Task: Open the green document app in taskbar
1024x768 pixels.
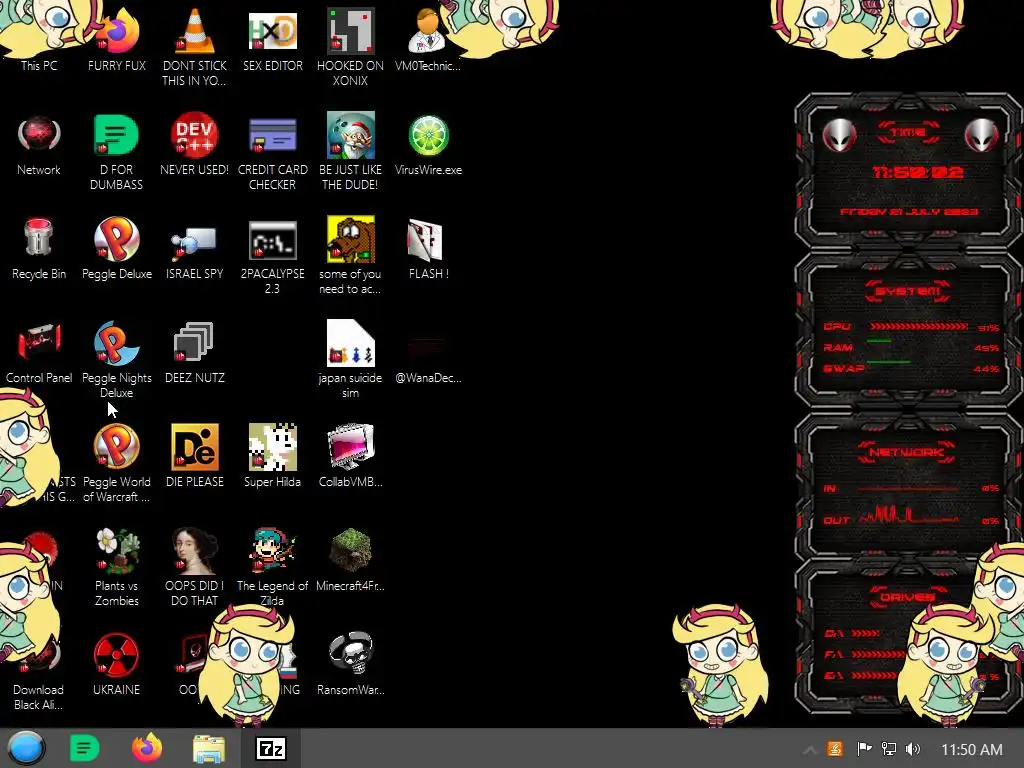Action: pyautogui.click(x=84, y=748)
